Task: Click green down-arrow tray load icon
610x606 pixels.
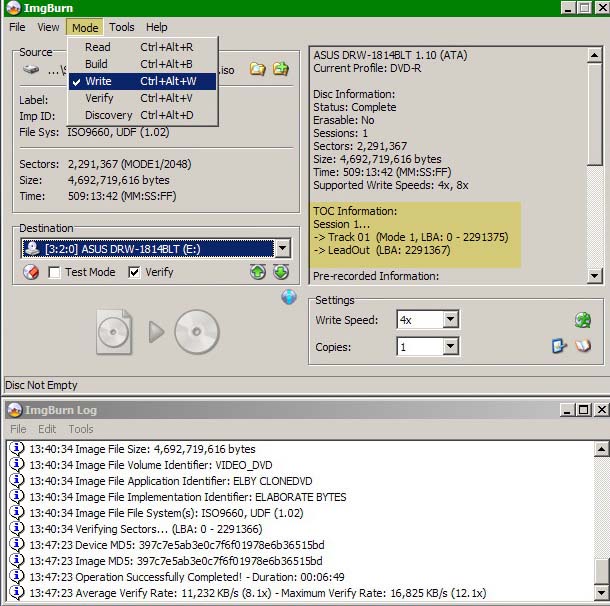Action: 281,272
